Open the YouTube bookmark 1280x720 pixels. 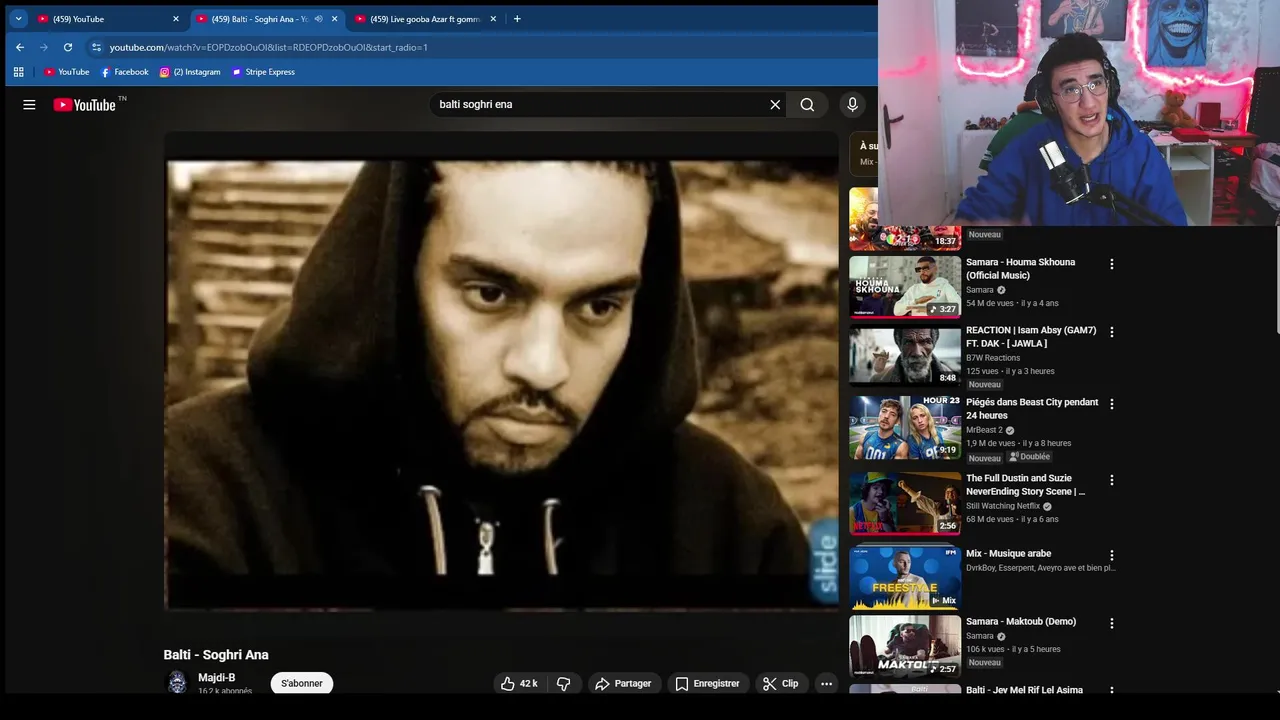point(66,72)
